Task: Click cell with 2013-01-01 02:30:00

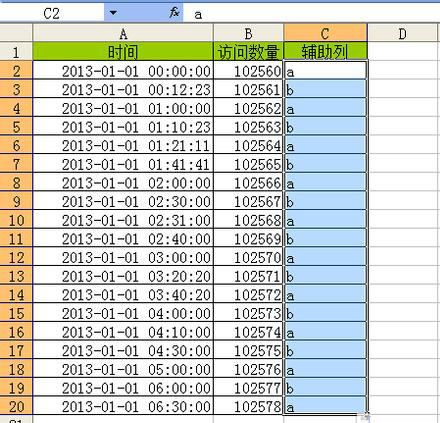Action: (x=123, y=201)
